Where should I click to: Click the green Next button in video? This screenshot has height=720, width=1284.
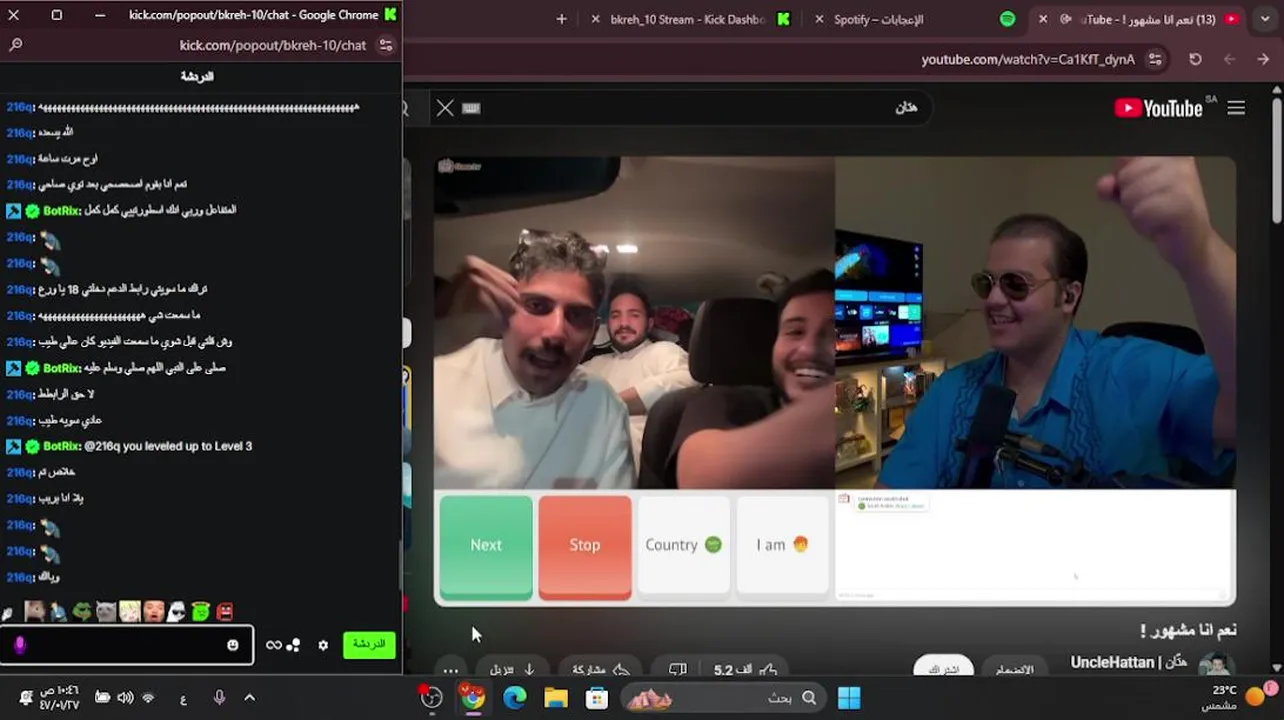tap(486, 545)
